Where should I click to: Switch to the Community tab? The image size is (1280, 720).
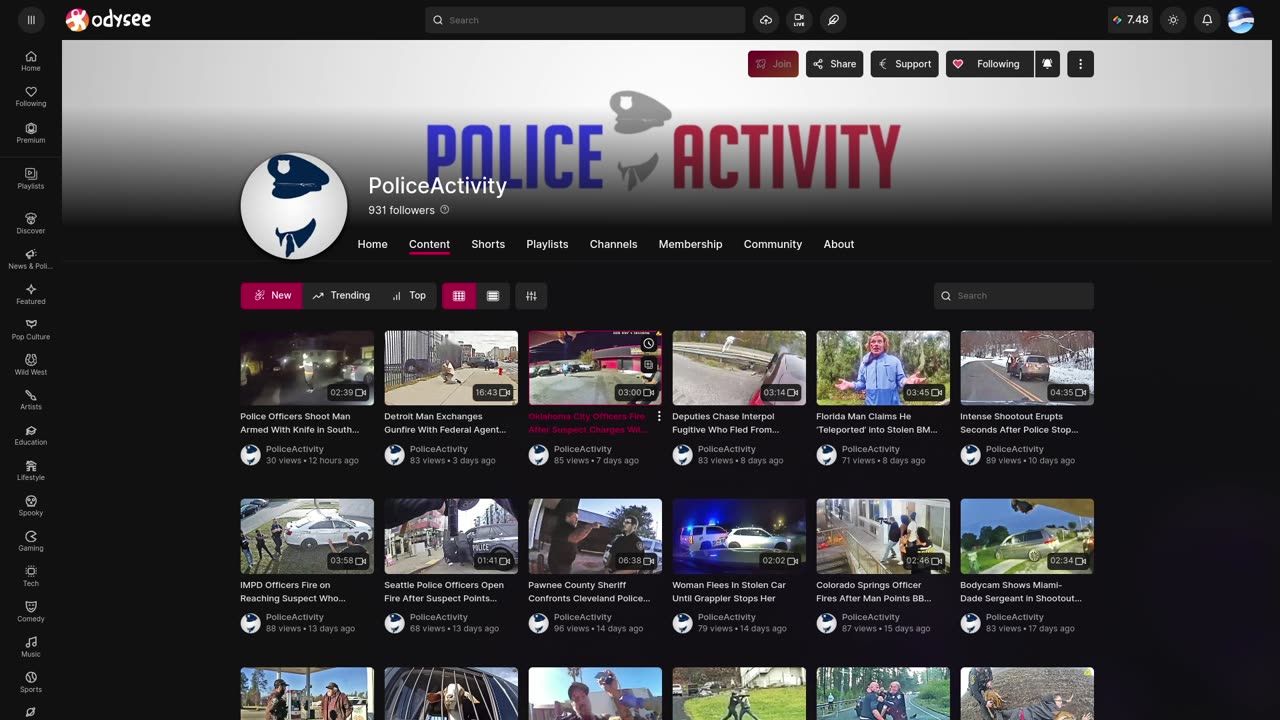pos(772,244)
